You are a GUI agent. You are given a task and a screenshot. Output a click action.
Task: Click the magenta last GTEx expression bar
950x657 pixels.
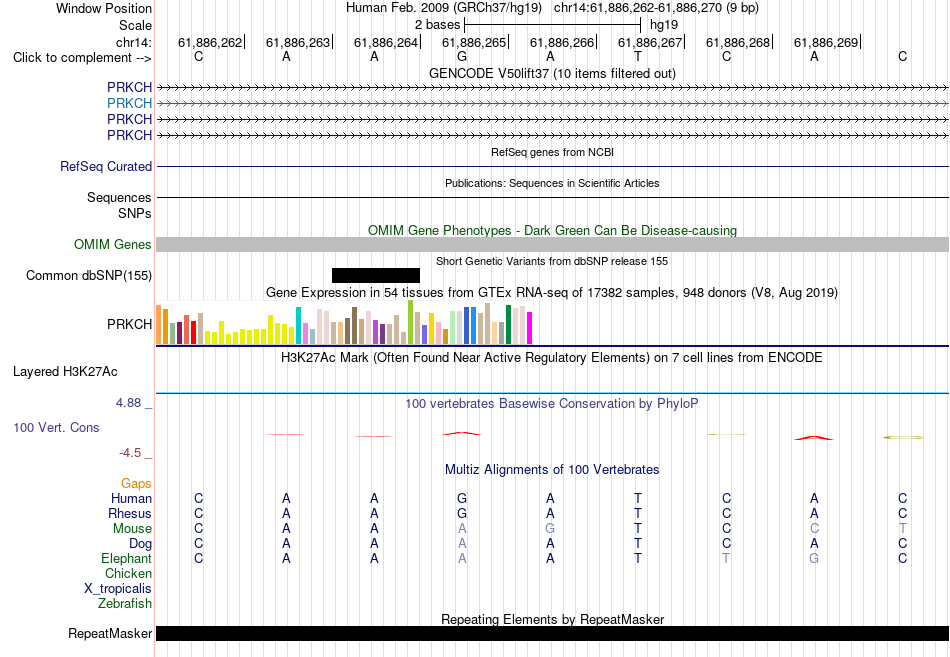pyautogui.click(x=530, y=328)
